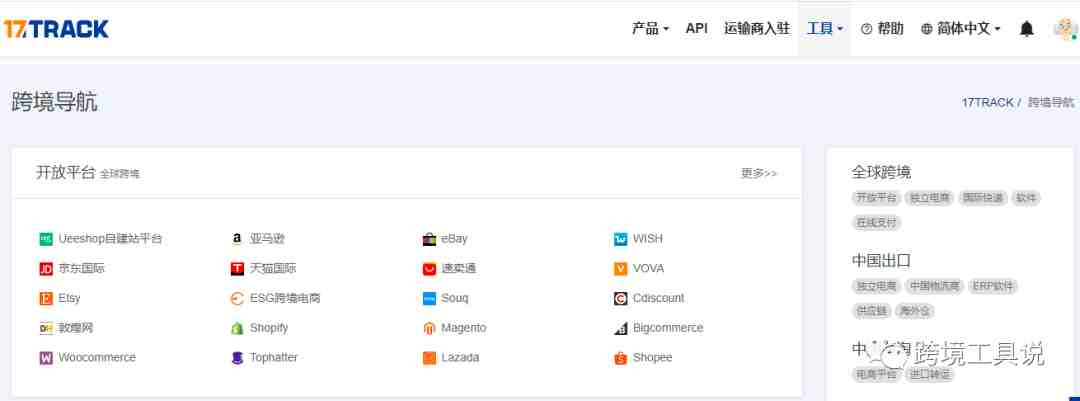This screenshot has height=401, width=1080.
Task: Expand the 产品 dropdown menu
Action: point(650,29)
